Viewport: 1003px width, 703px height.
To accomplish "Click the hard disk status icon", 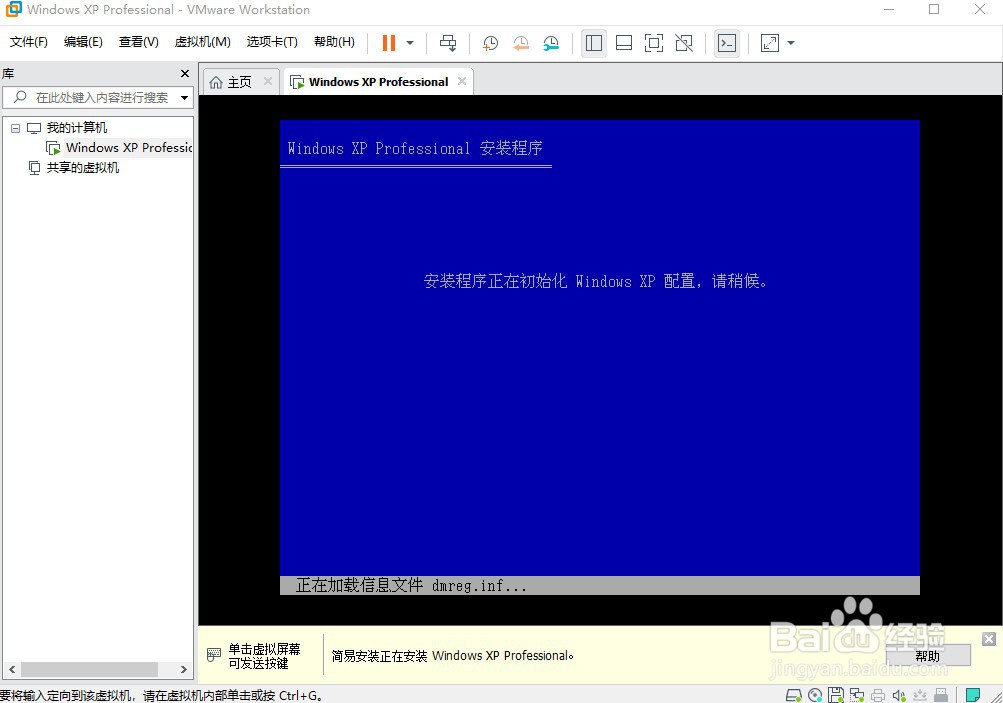I will point(793,695).
